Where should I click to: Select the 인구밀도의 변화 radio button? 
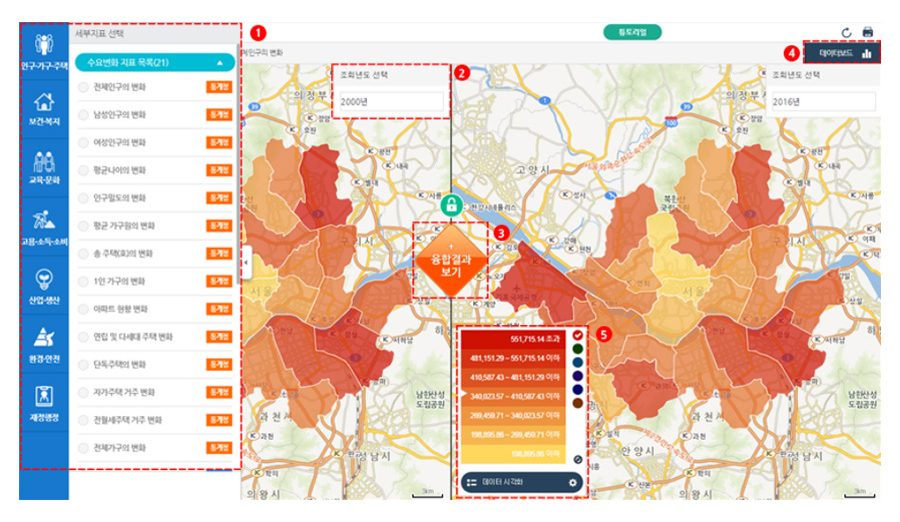(x=83, y=198)
